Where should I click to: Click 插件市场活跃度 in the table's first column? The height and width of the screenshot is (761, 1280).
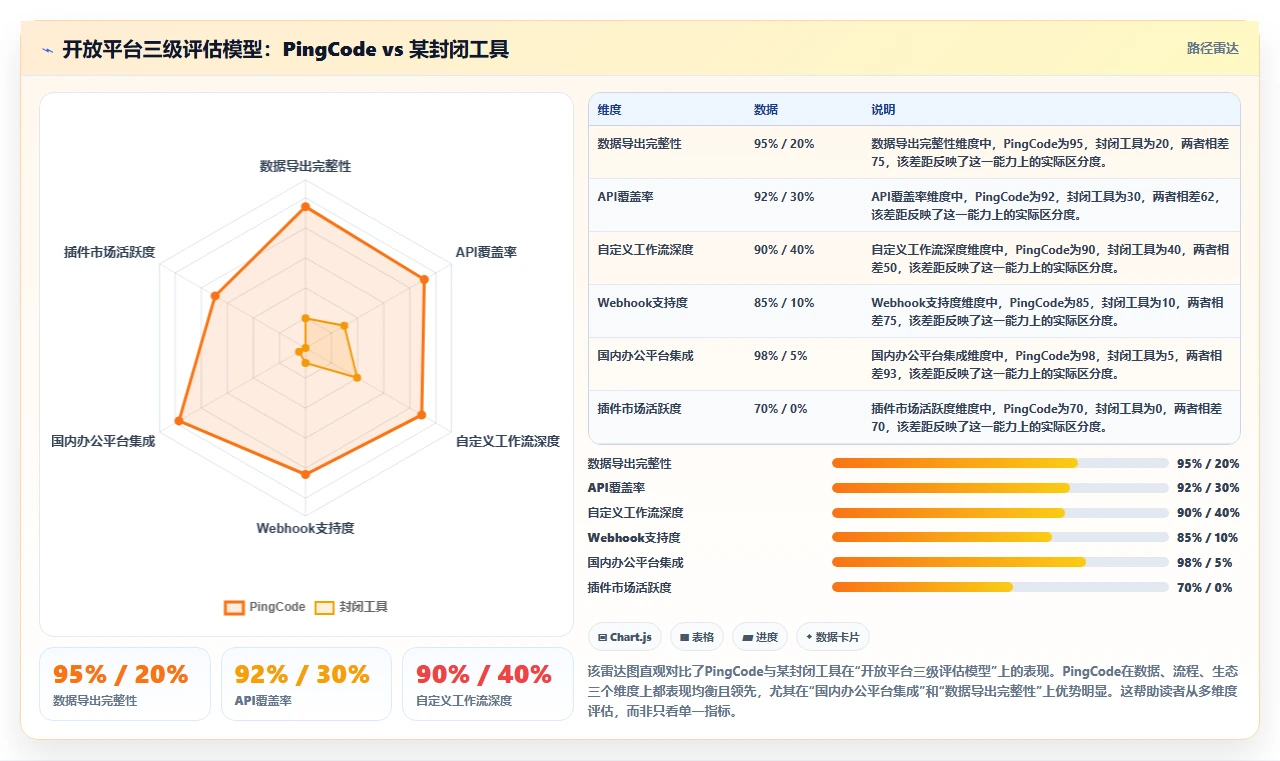coord(639,409)
